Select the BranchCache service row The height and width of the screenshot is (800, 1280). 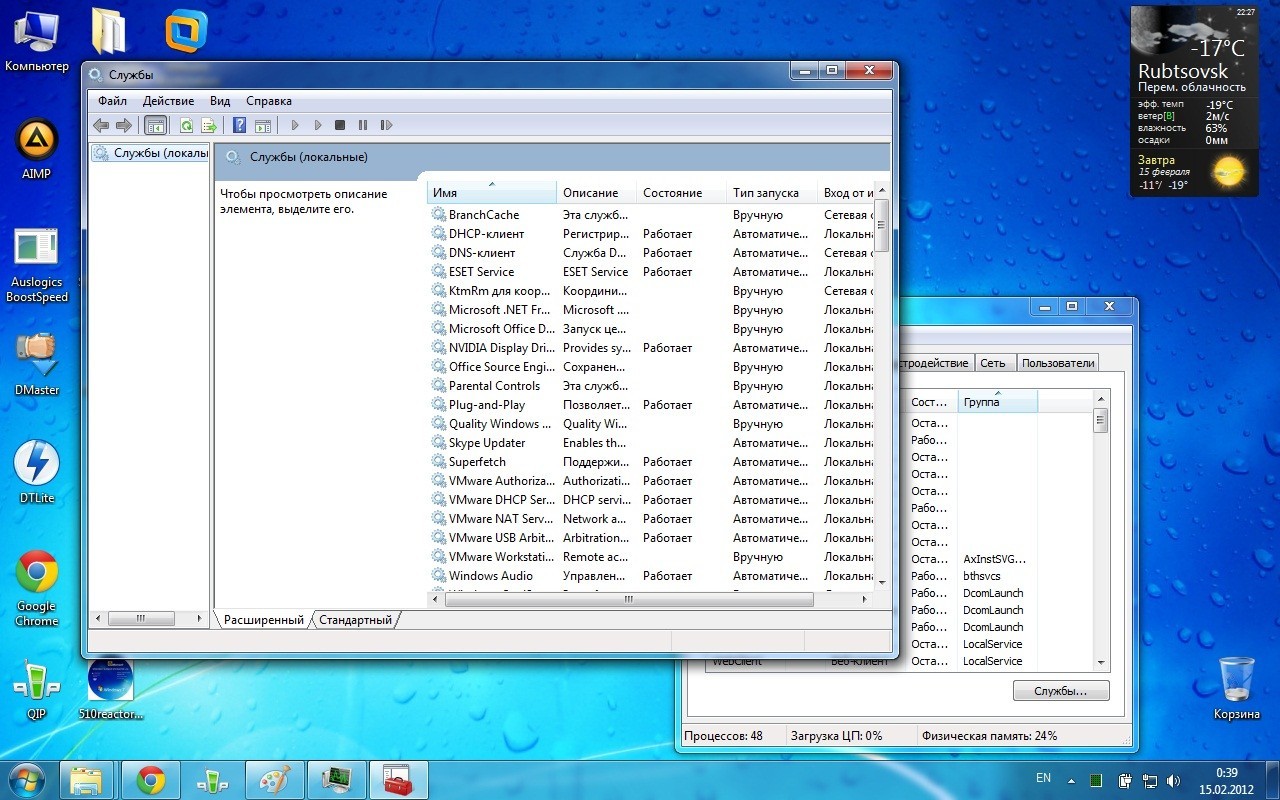point(650,215)
